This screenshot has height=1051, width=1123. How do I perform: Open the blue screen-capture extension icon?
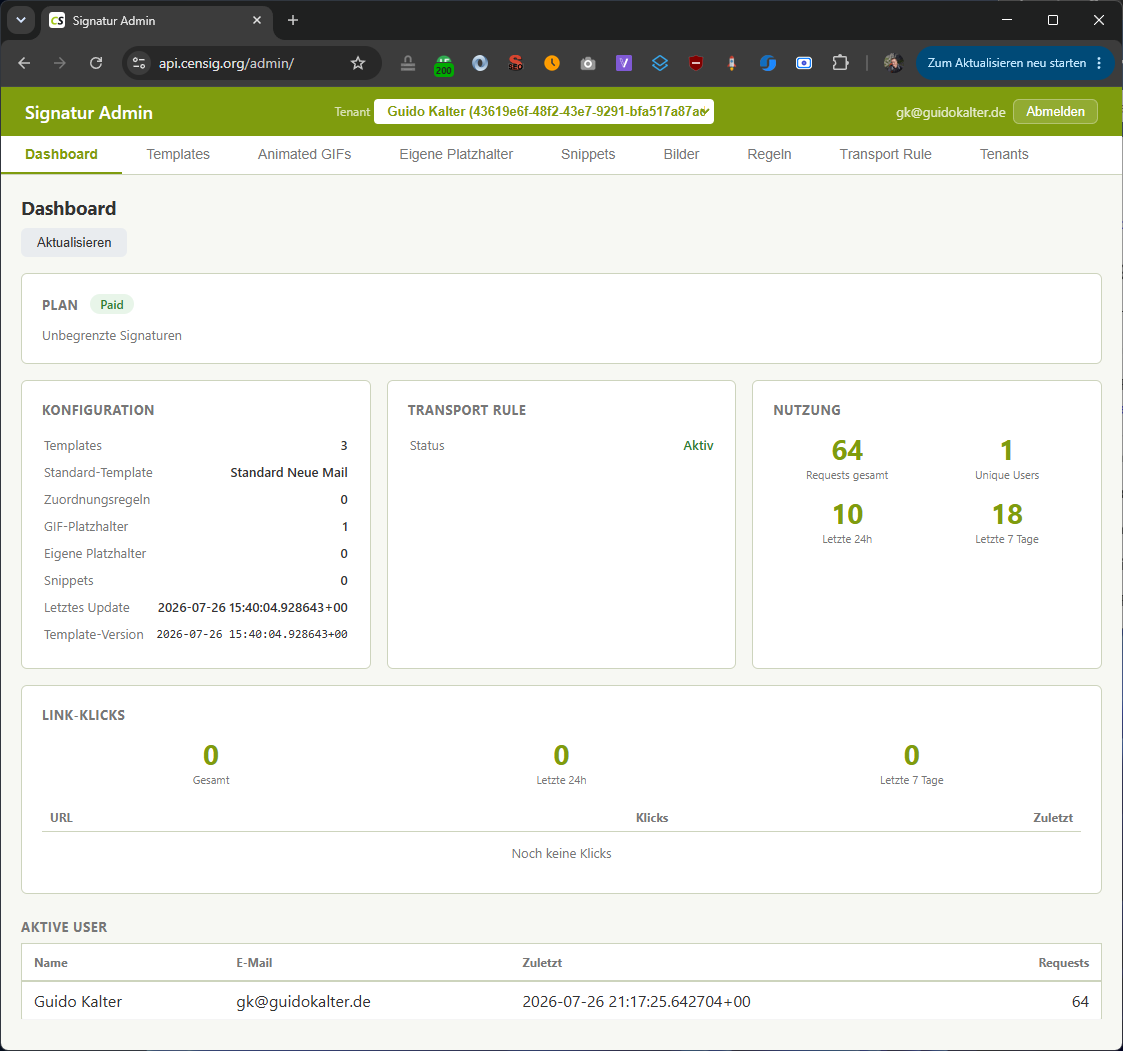tap(804, 63)
